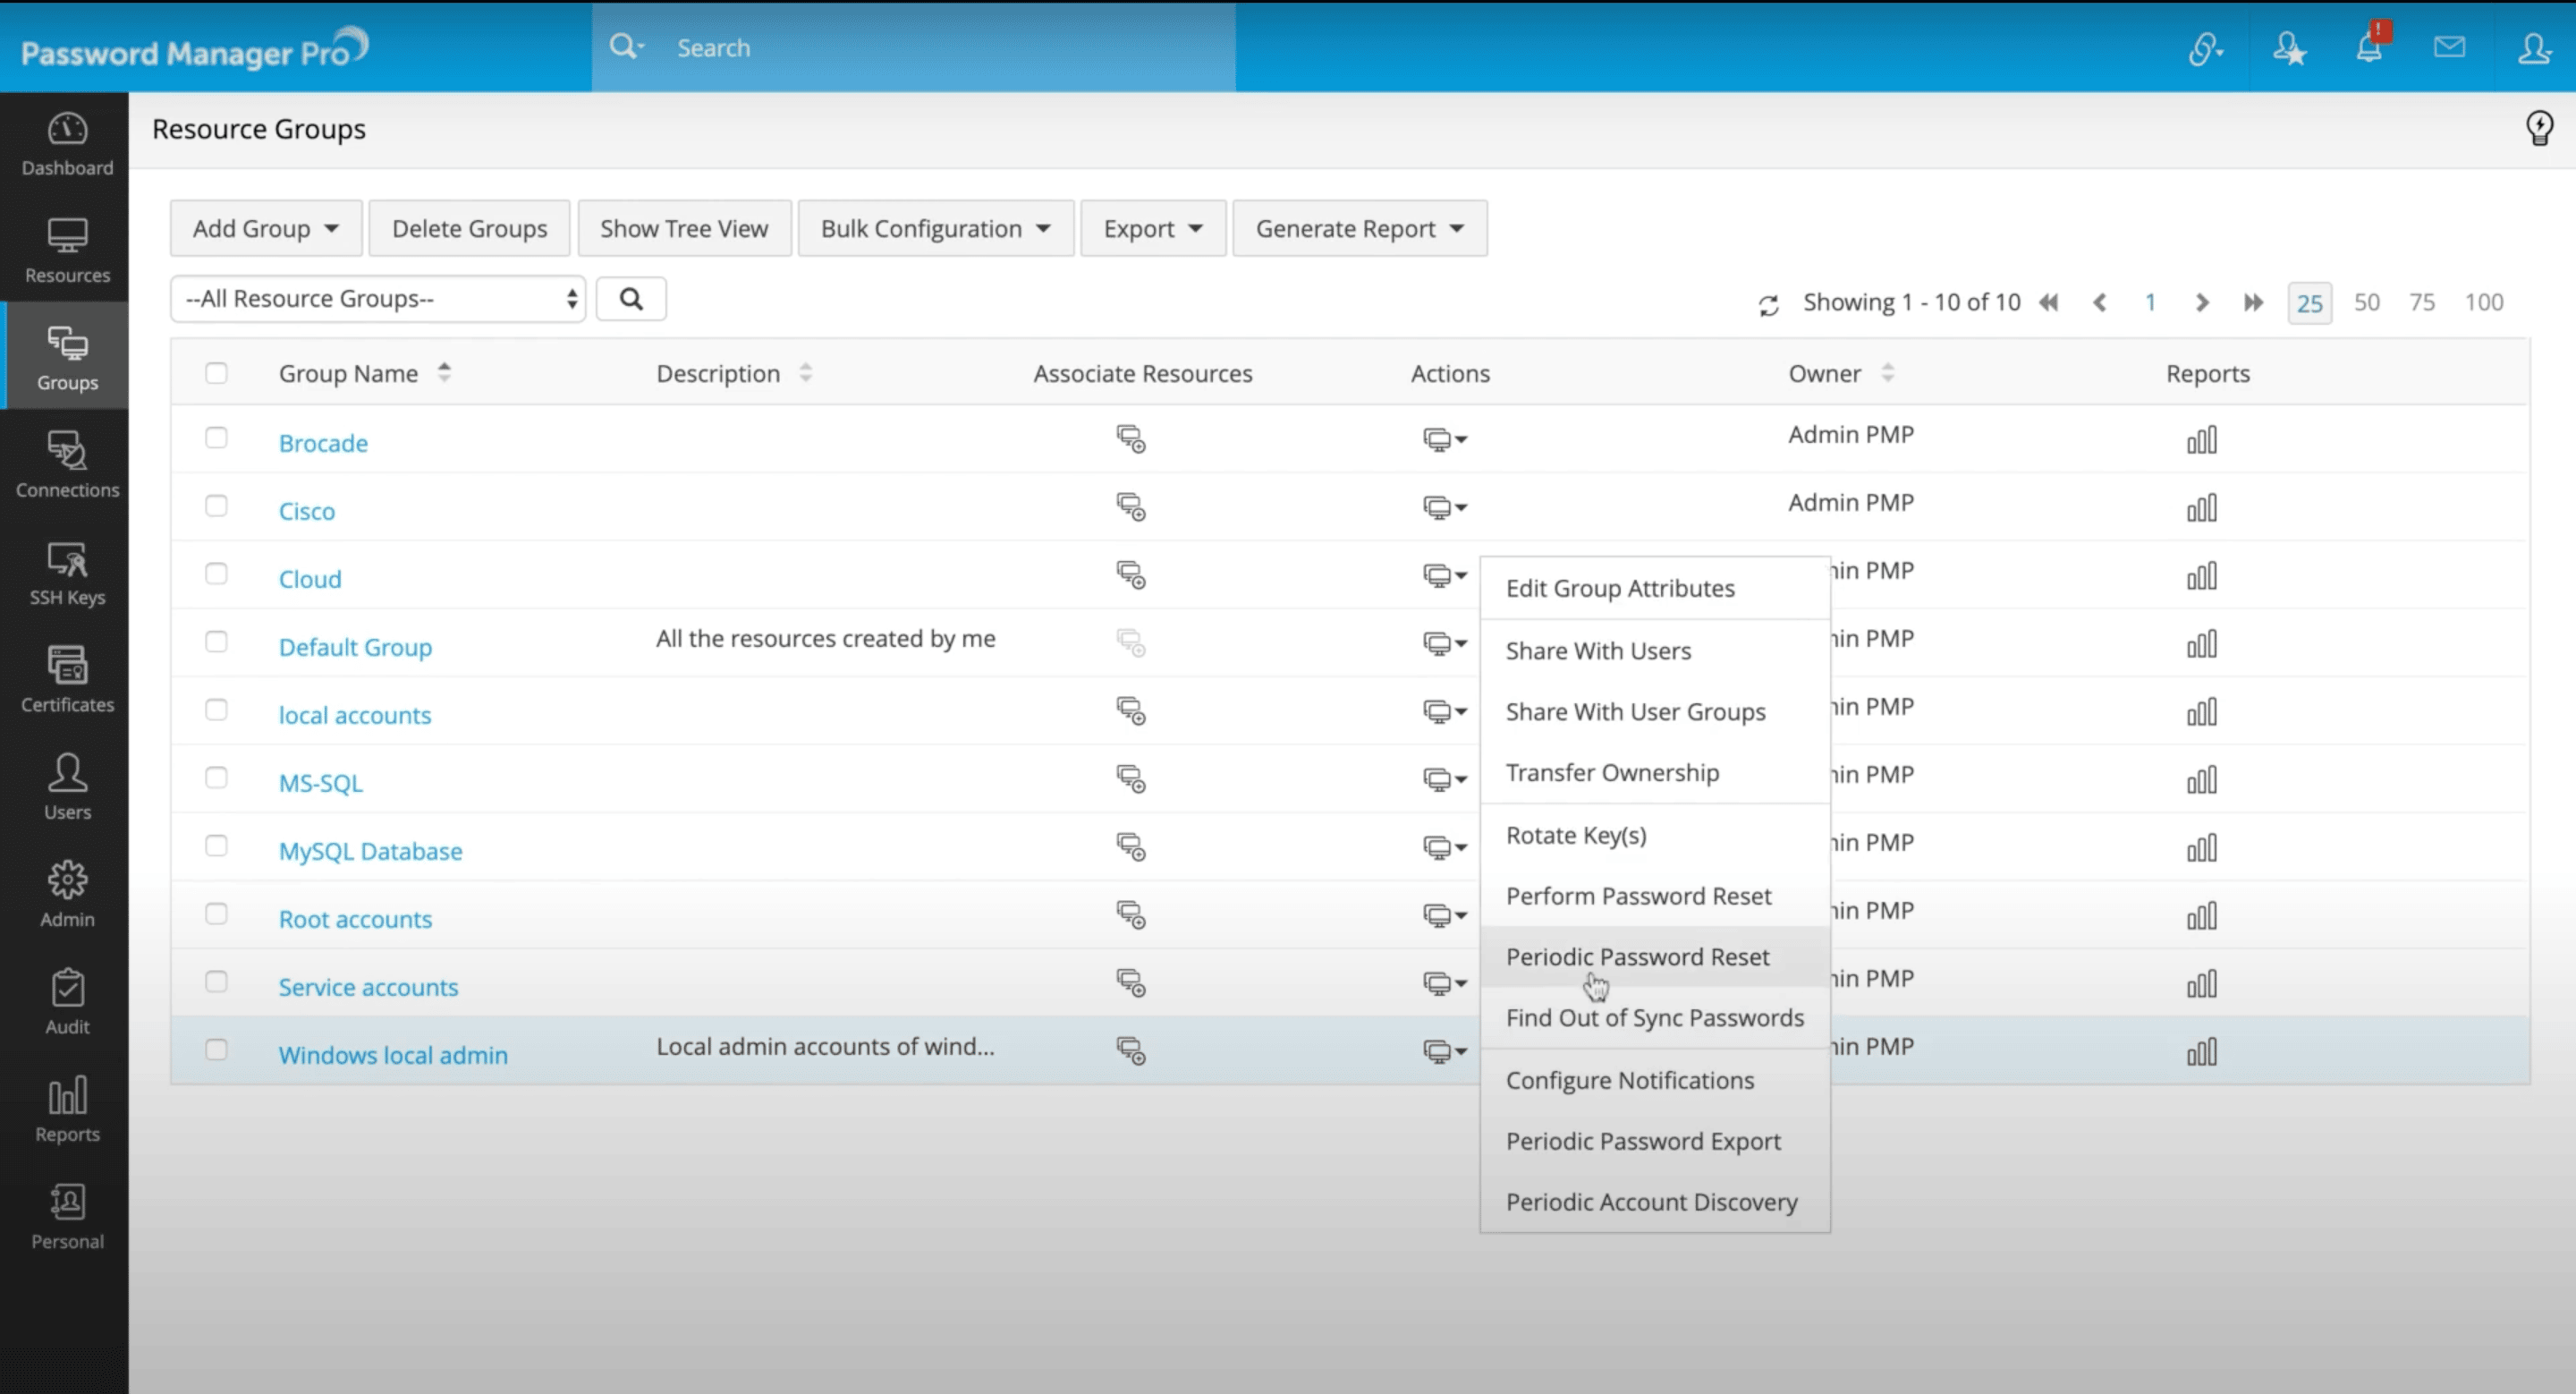
Task: Open the All Resource Groups selector
Action: [378, 299]
